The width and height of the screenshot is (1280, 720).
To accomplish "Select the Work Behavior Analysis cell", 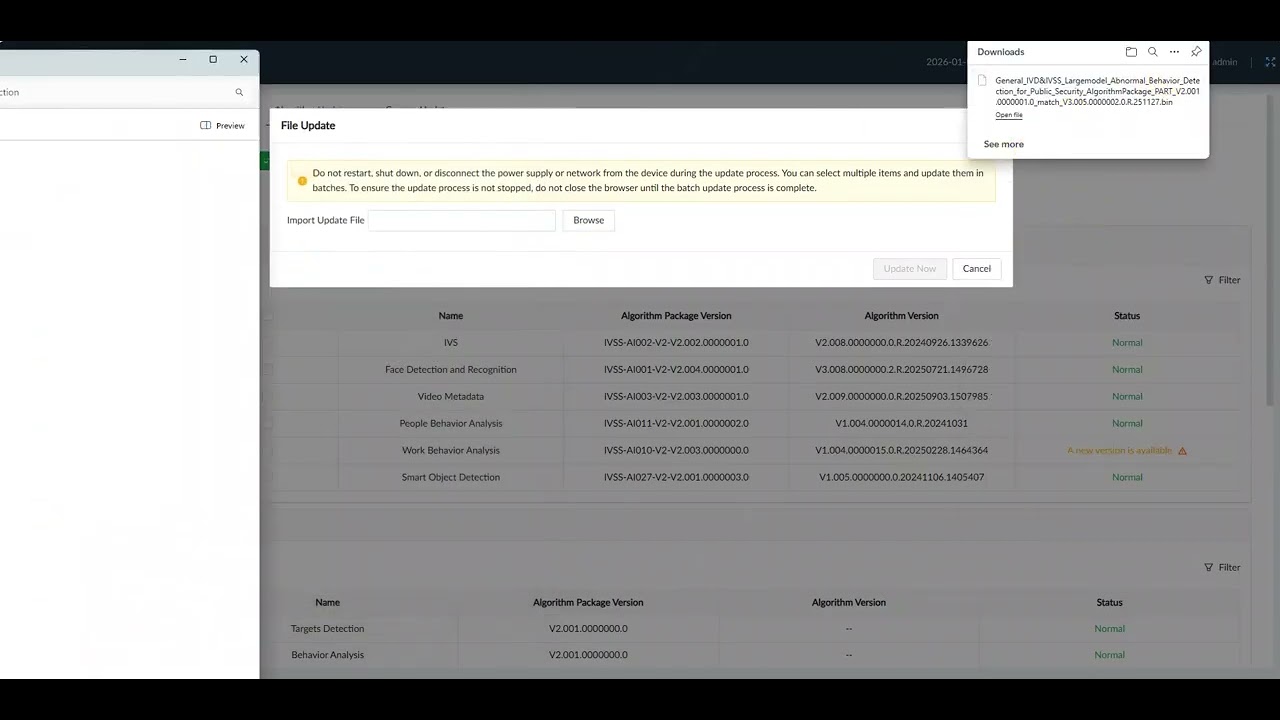I will [451, 451].
